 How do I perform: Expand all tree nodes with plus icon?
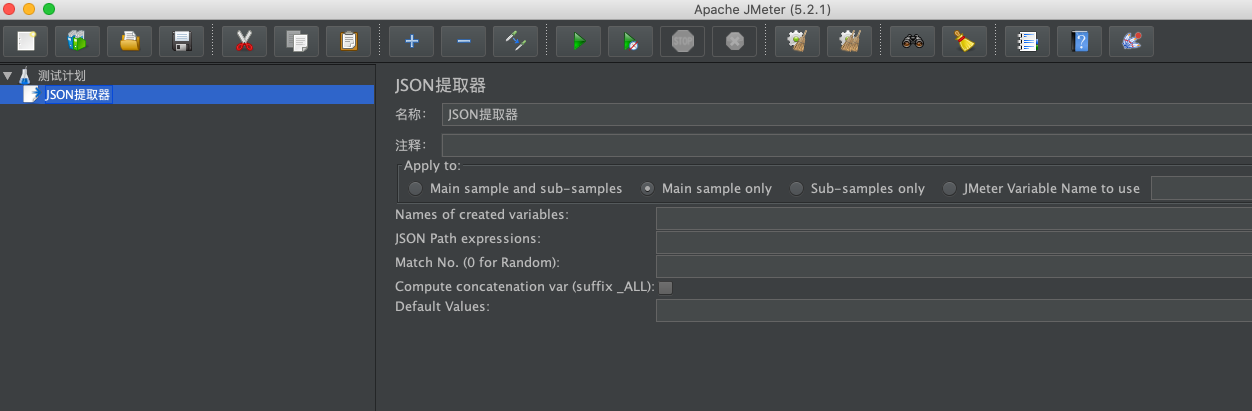pyautogui.click(x=411, y=41)
